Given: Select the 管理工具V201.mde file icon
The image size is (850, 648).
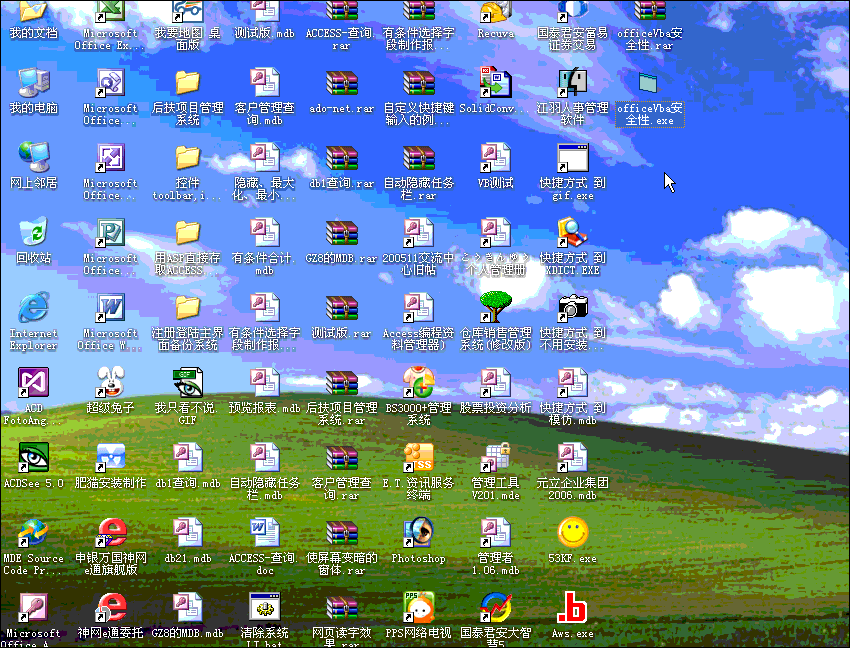Looking at the screenshot, I should 495,458.
